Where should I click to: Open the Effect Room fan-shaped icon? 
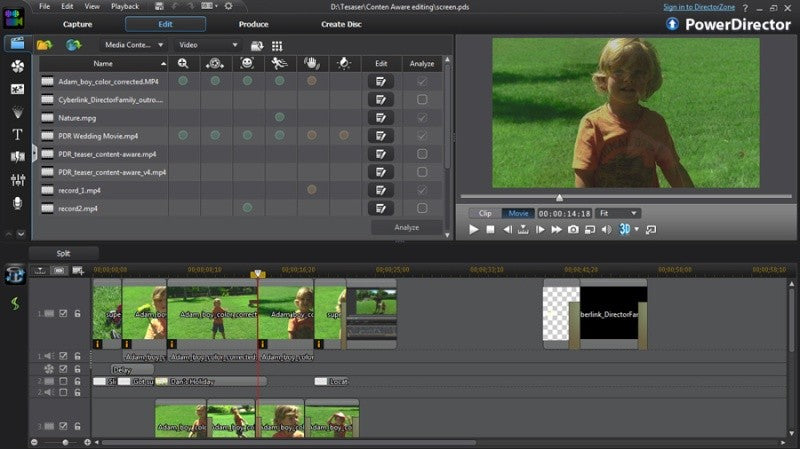pos(17,66)
